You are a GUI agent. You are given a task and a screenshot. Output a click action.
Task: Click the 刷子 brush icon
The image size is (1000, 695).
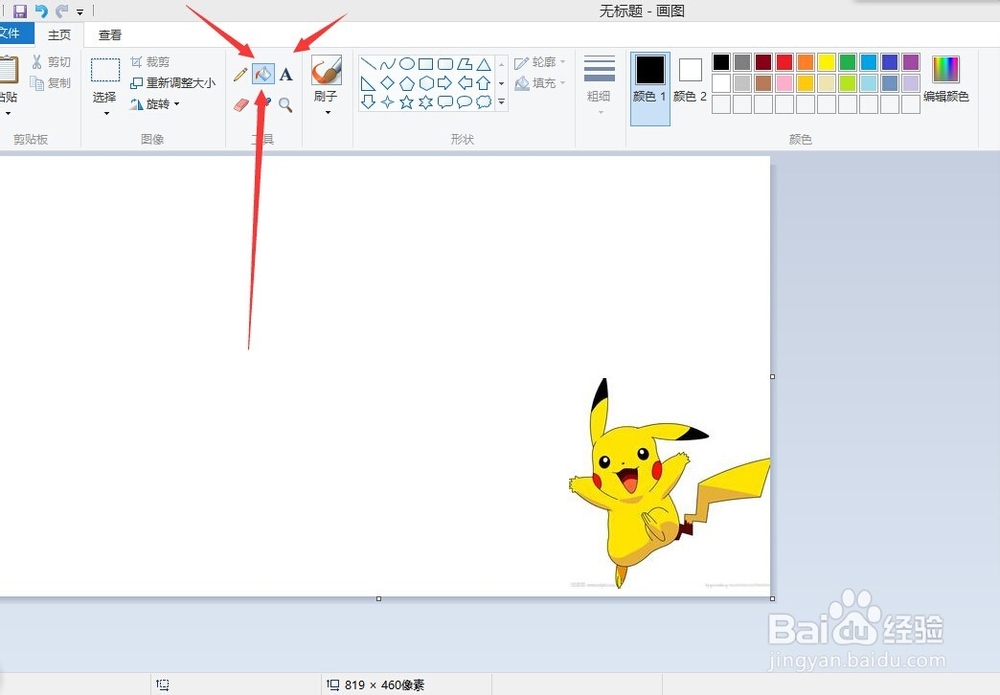[327, 70]
